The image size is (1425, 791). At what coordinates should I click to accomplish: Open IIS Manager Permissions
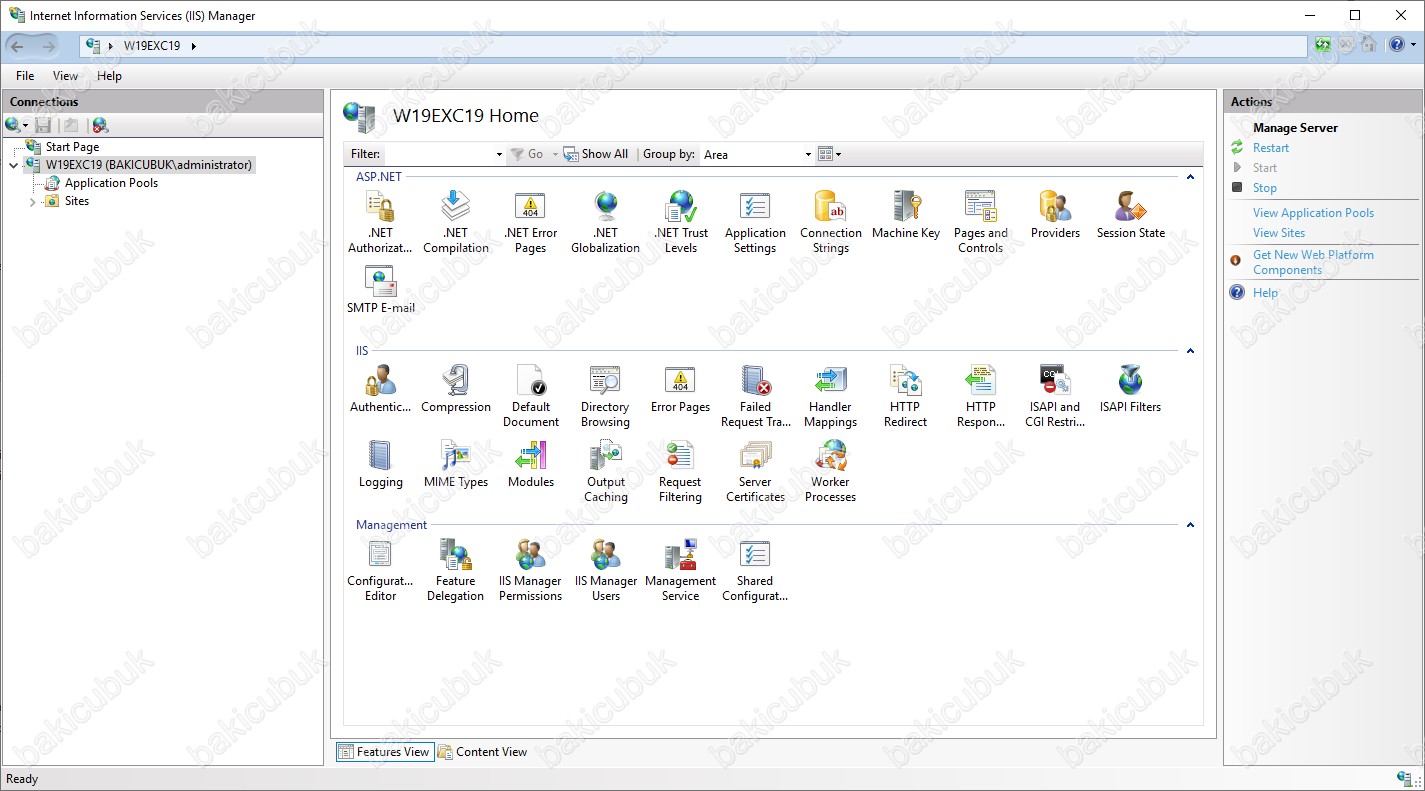point(530,570)
